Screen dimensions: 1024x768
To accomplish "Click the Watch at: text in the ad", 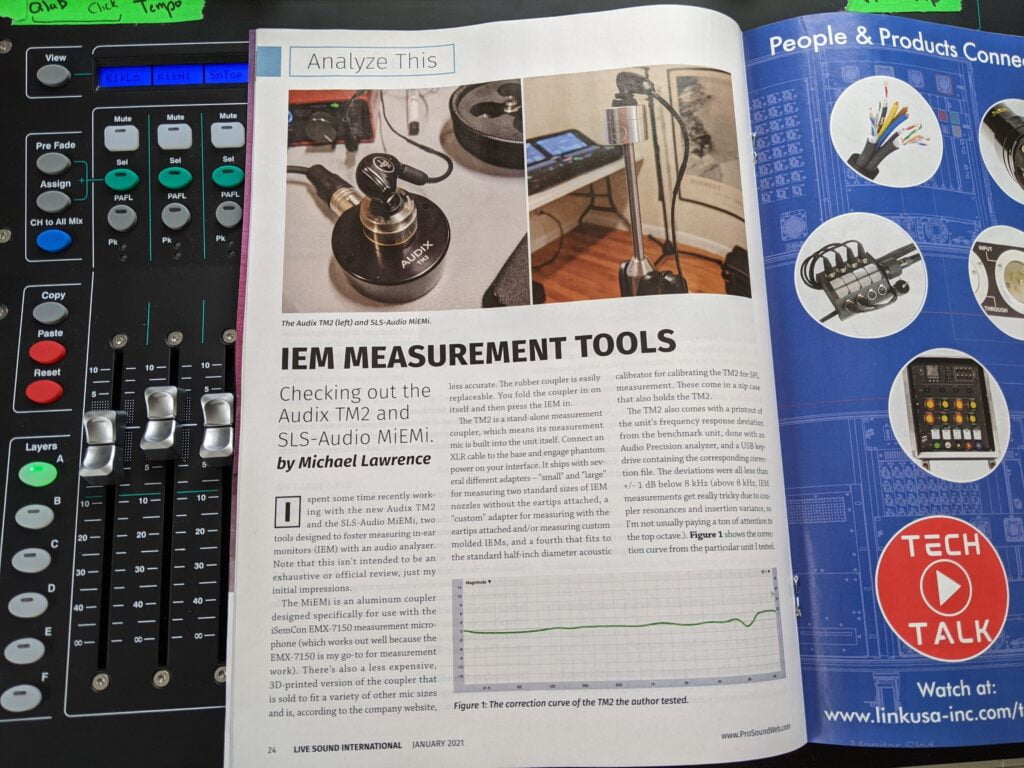I will [x=956, y=690].
